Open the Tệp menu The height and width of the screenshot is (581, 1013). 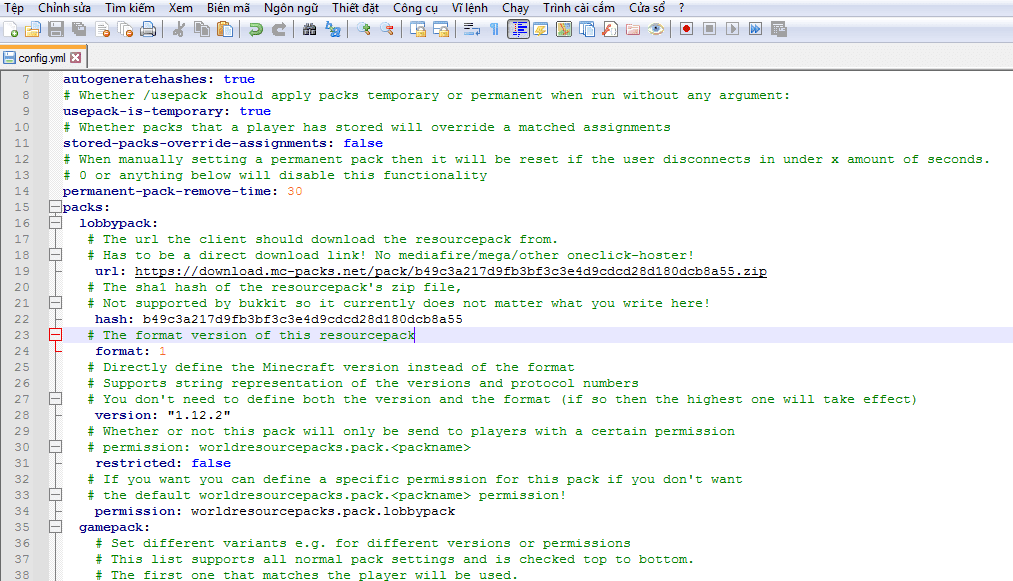click(14, 8)
